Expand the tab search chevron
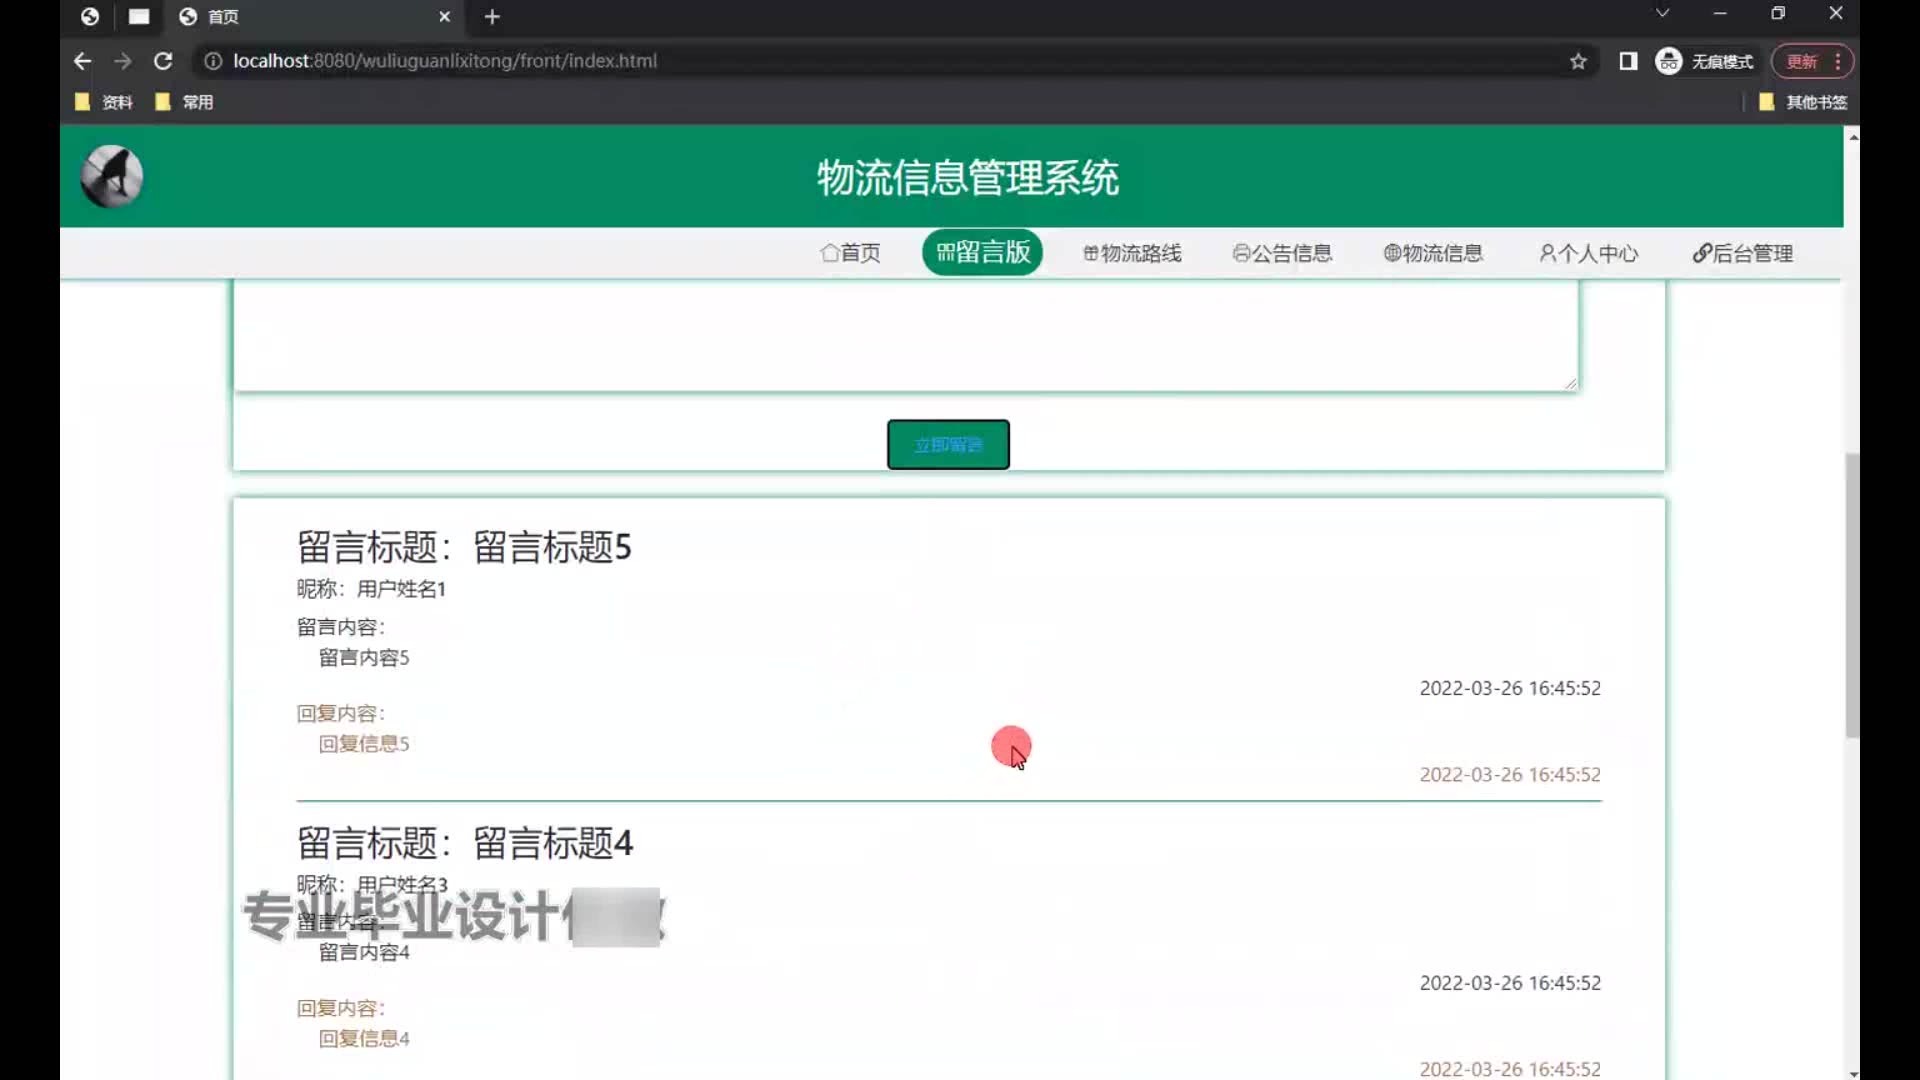1920x1080 pixels. click(1662, 13)
